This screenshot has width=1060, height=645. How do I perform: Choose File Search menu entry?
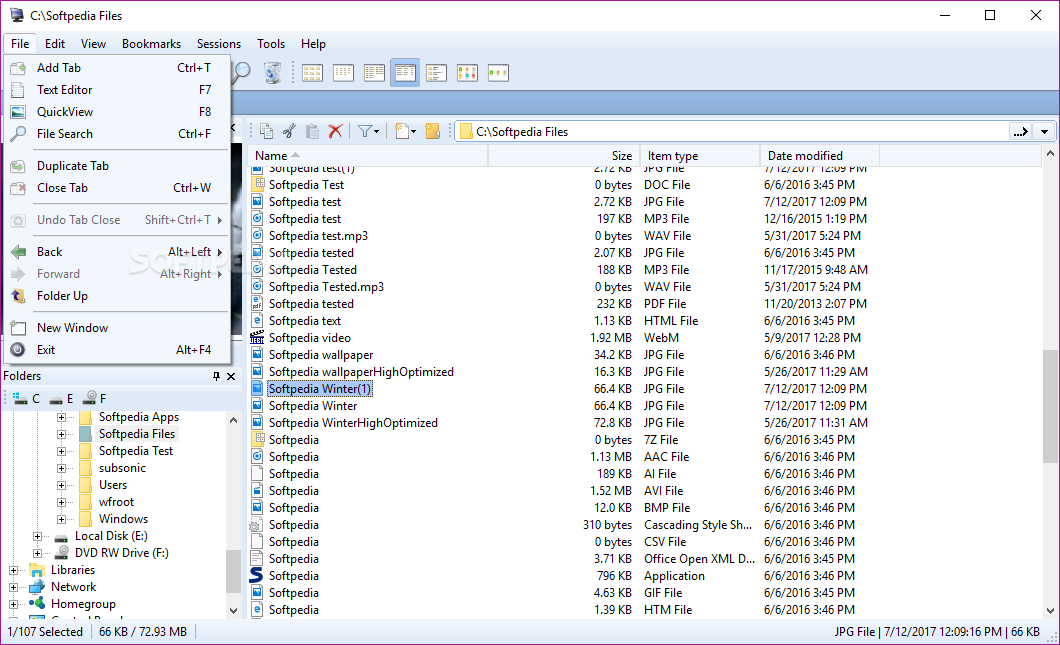(117, 134)
